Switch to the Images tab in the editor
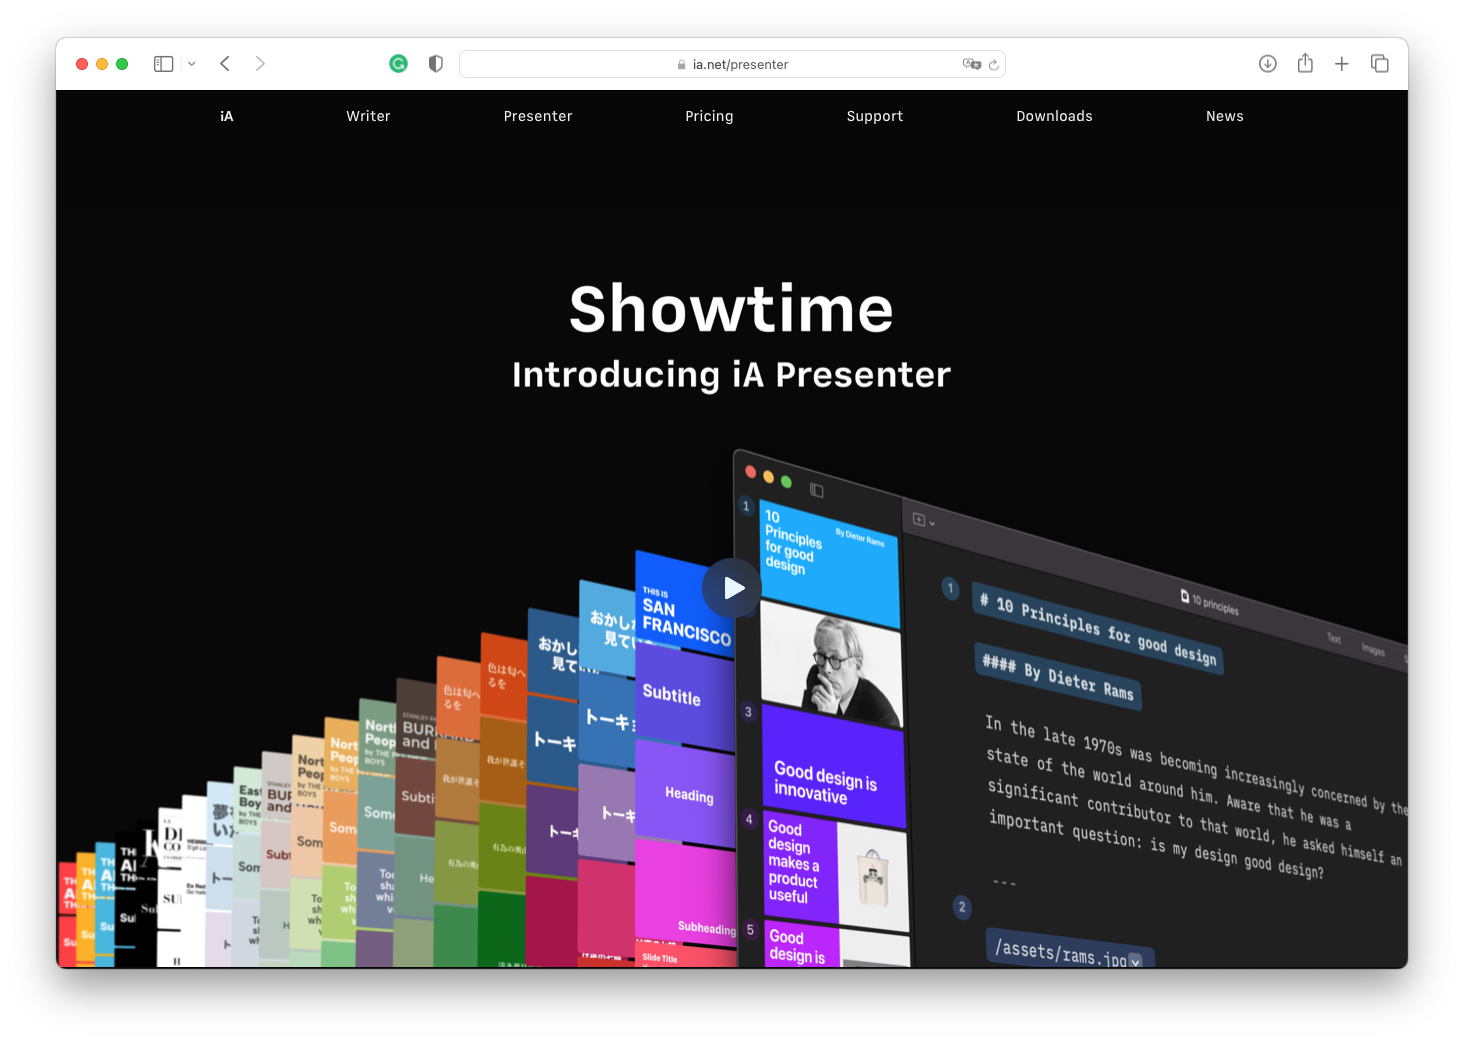The width and height of the screenshot is (1464, 1043). click(x=1373, y=650)
